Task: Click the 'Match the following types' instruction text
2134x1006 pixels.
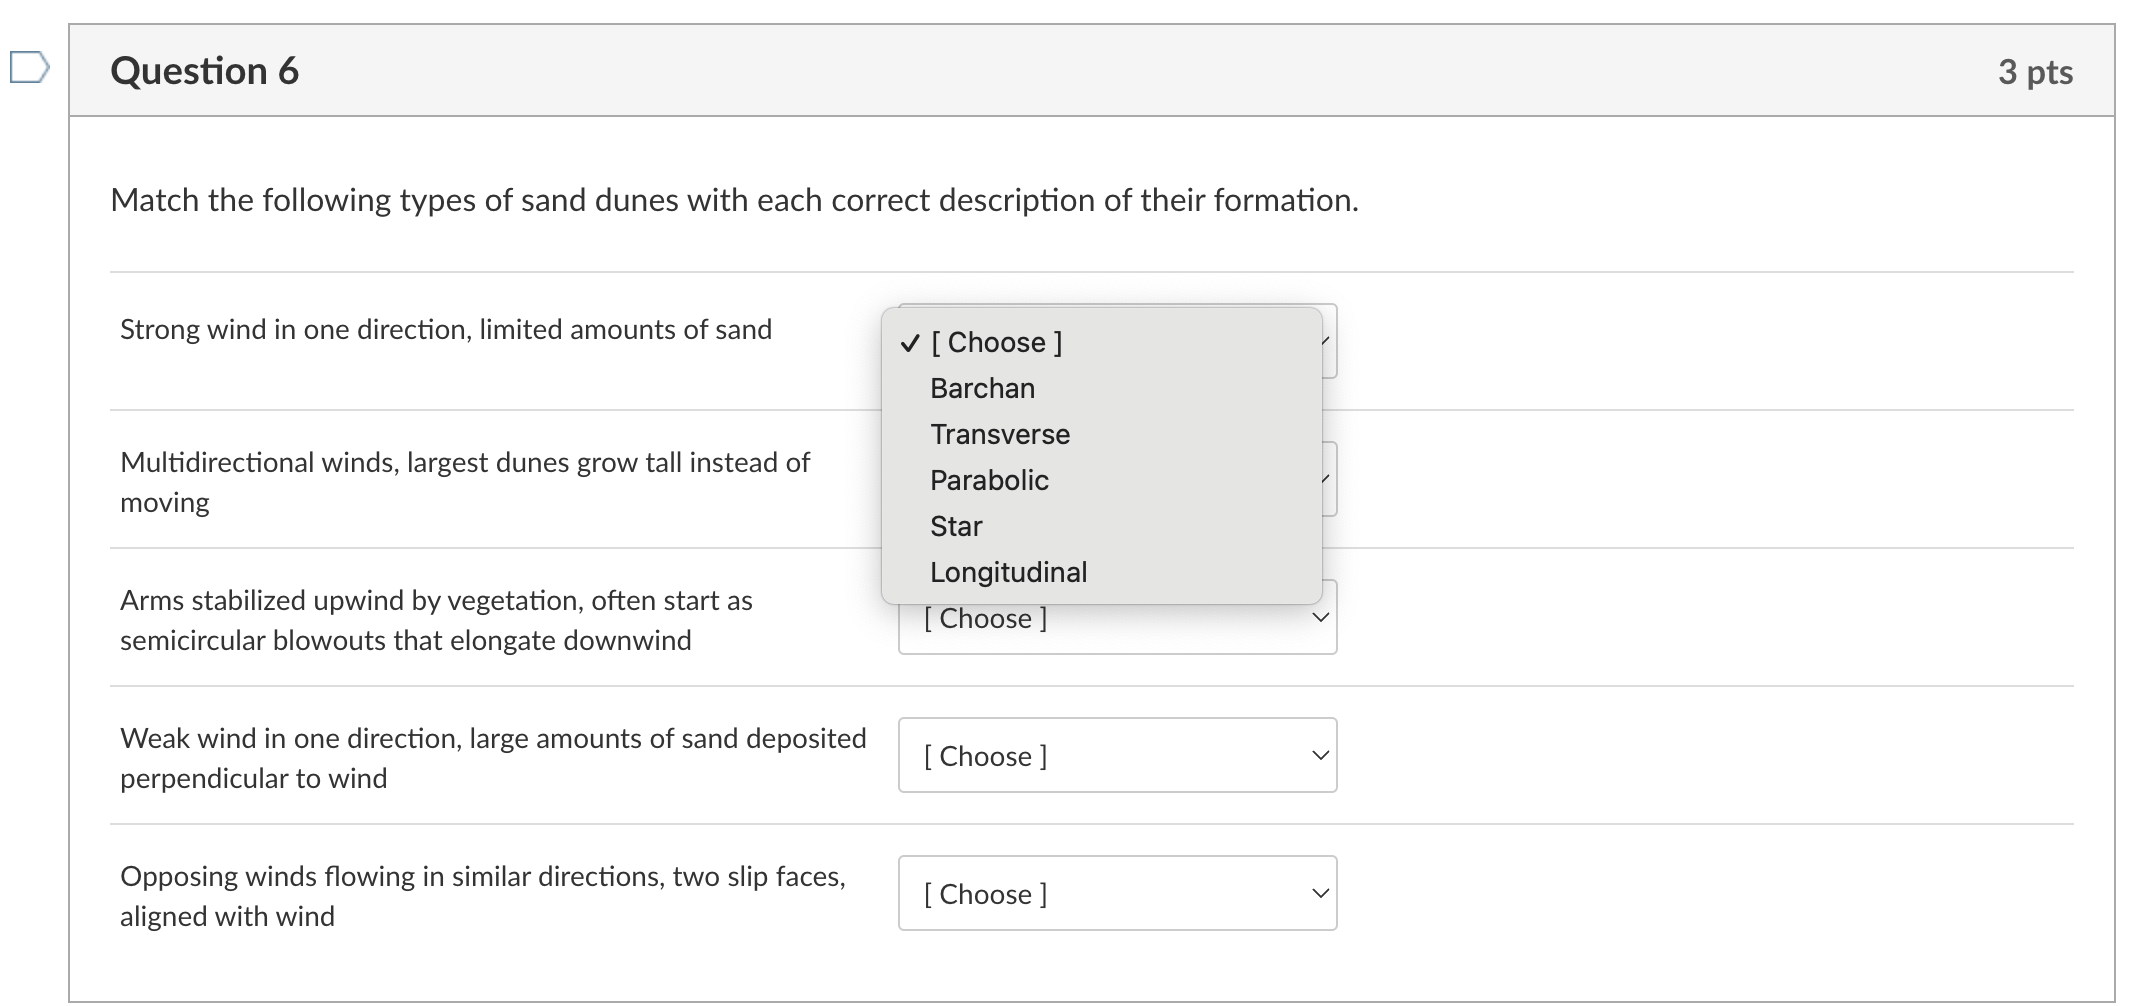Action: pos(734,200)
